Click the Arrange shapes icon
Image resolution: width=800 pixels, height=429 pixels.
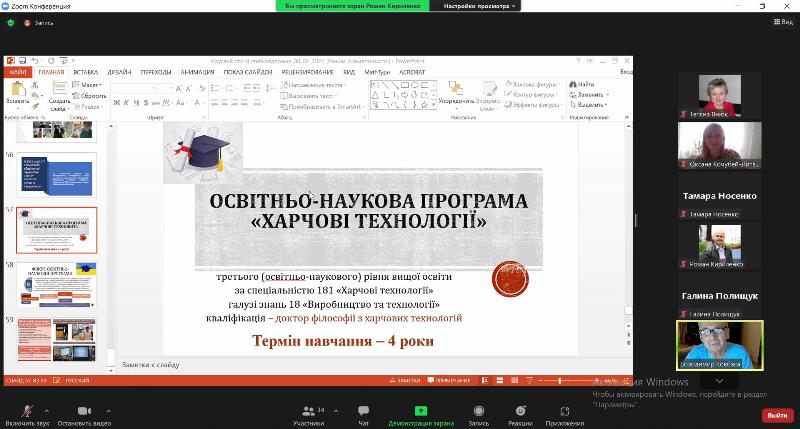(x=456, y=88)
